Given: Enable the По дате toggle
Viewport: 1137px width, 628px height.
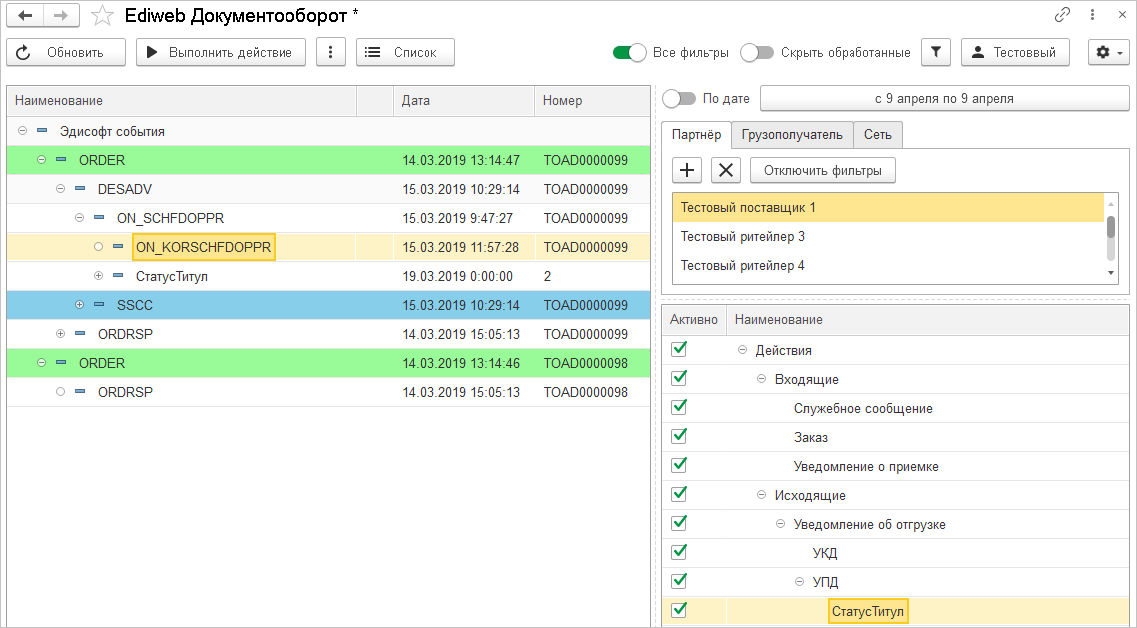Looking at the screenshot, I should click(679, 98).
